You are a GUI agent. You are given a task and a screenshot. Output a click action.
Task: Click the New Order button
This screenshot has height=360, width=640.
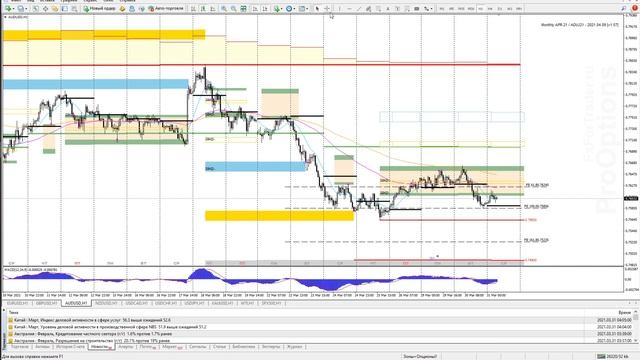coord(100,8)
